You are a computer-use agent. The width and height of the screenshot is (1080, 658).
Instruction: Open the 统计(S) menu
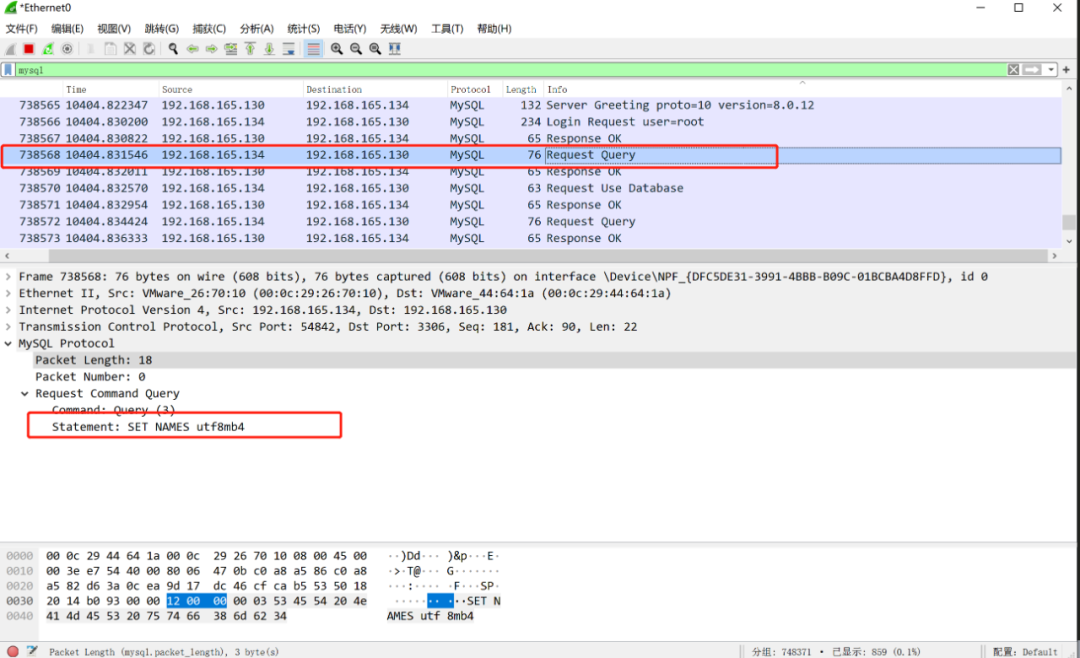pos(303,29)
